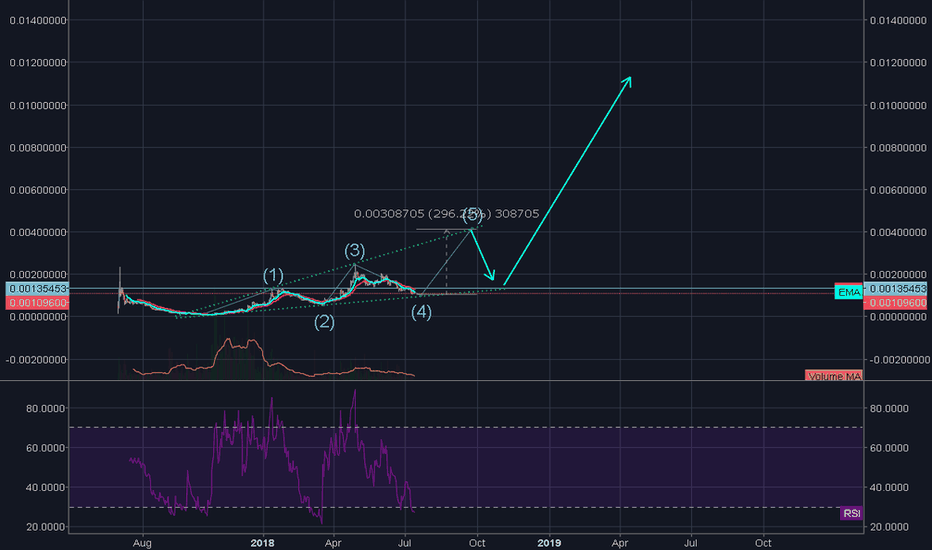
Task: Click -0.00200000 on the right price axis
Action: pyautogui.click(x=898, y=360)
